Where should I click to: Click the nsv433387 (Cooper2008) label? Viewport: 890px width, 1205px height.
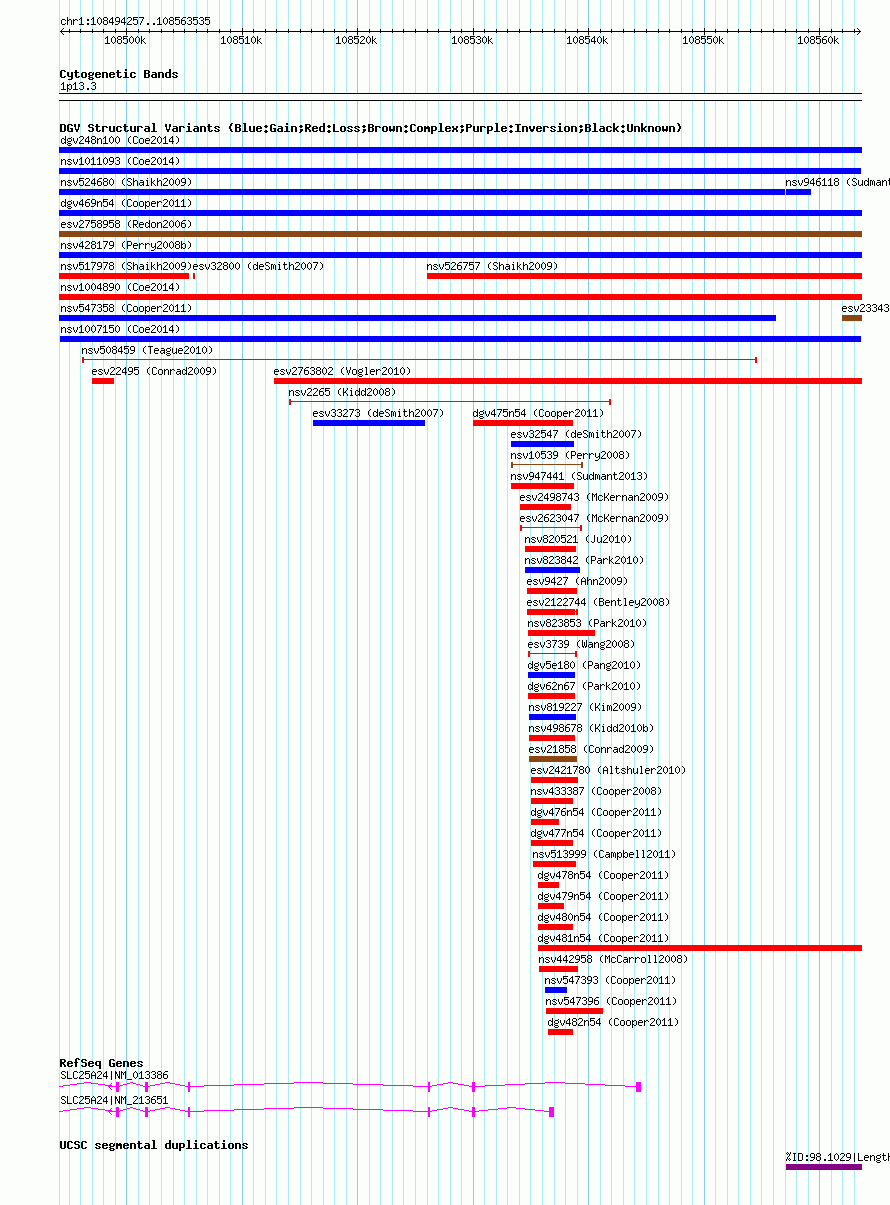click(596, 791)
